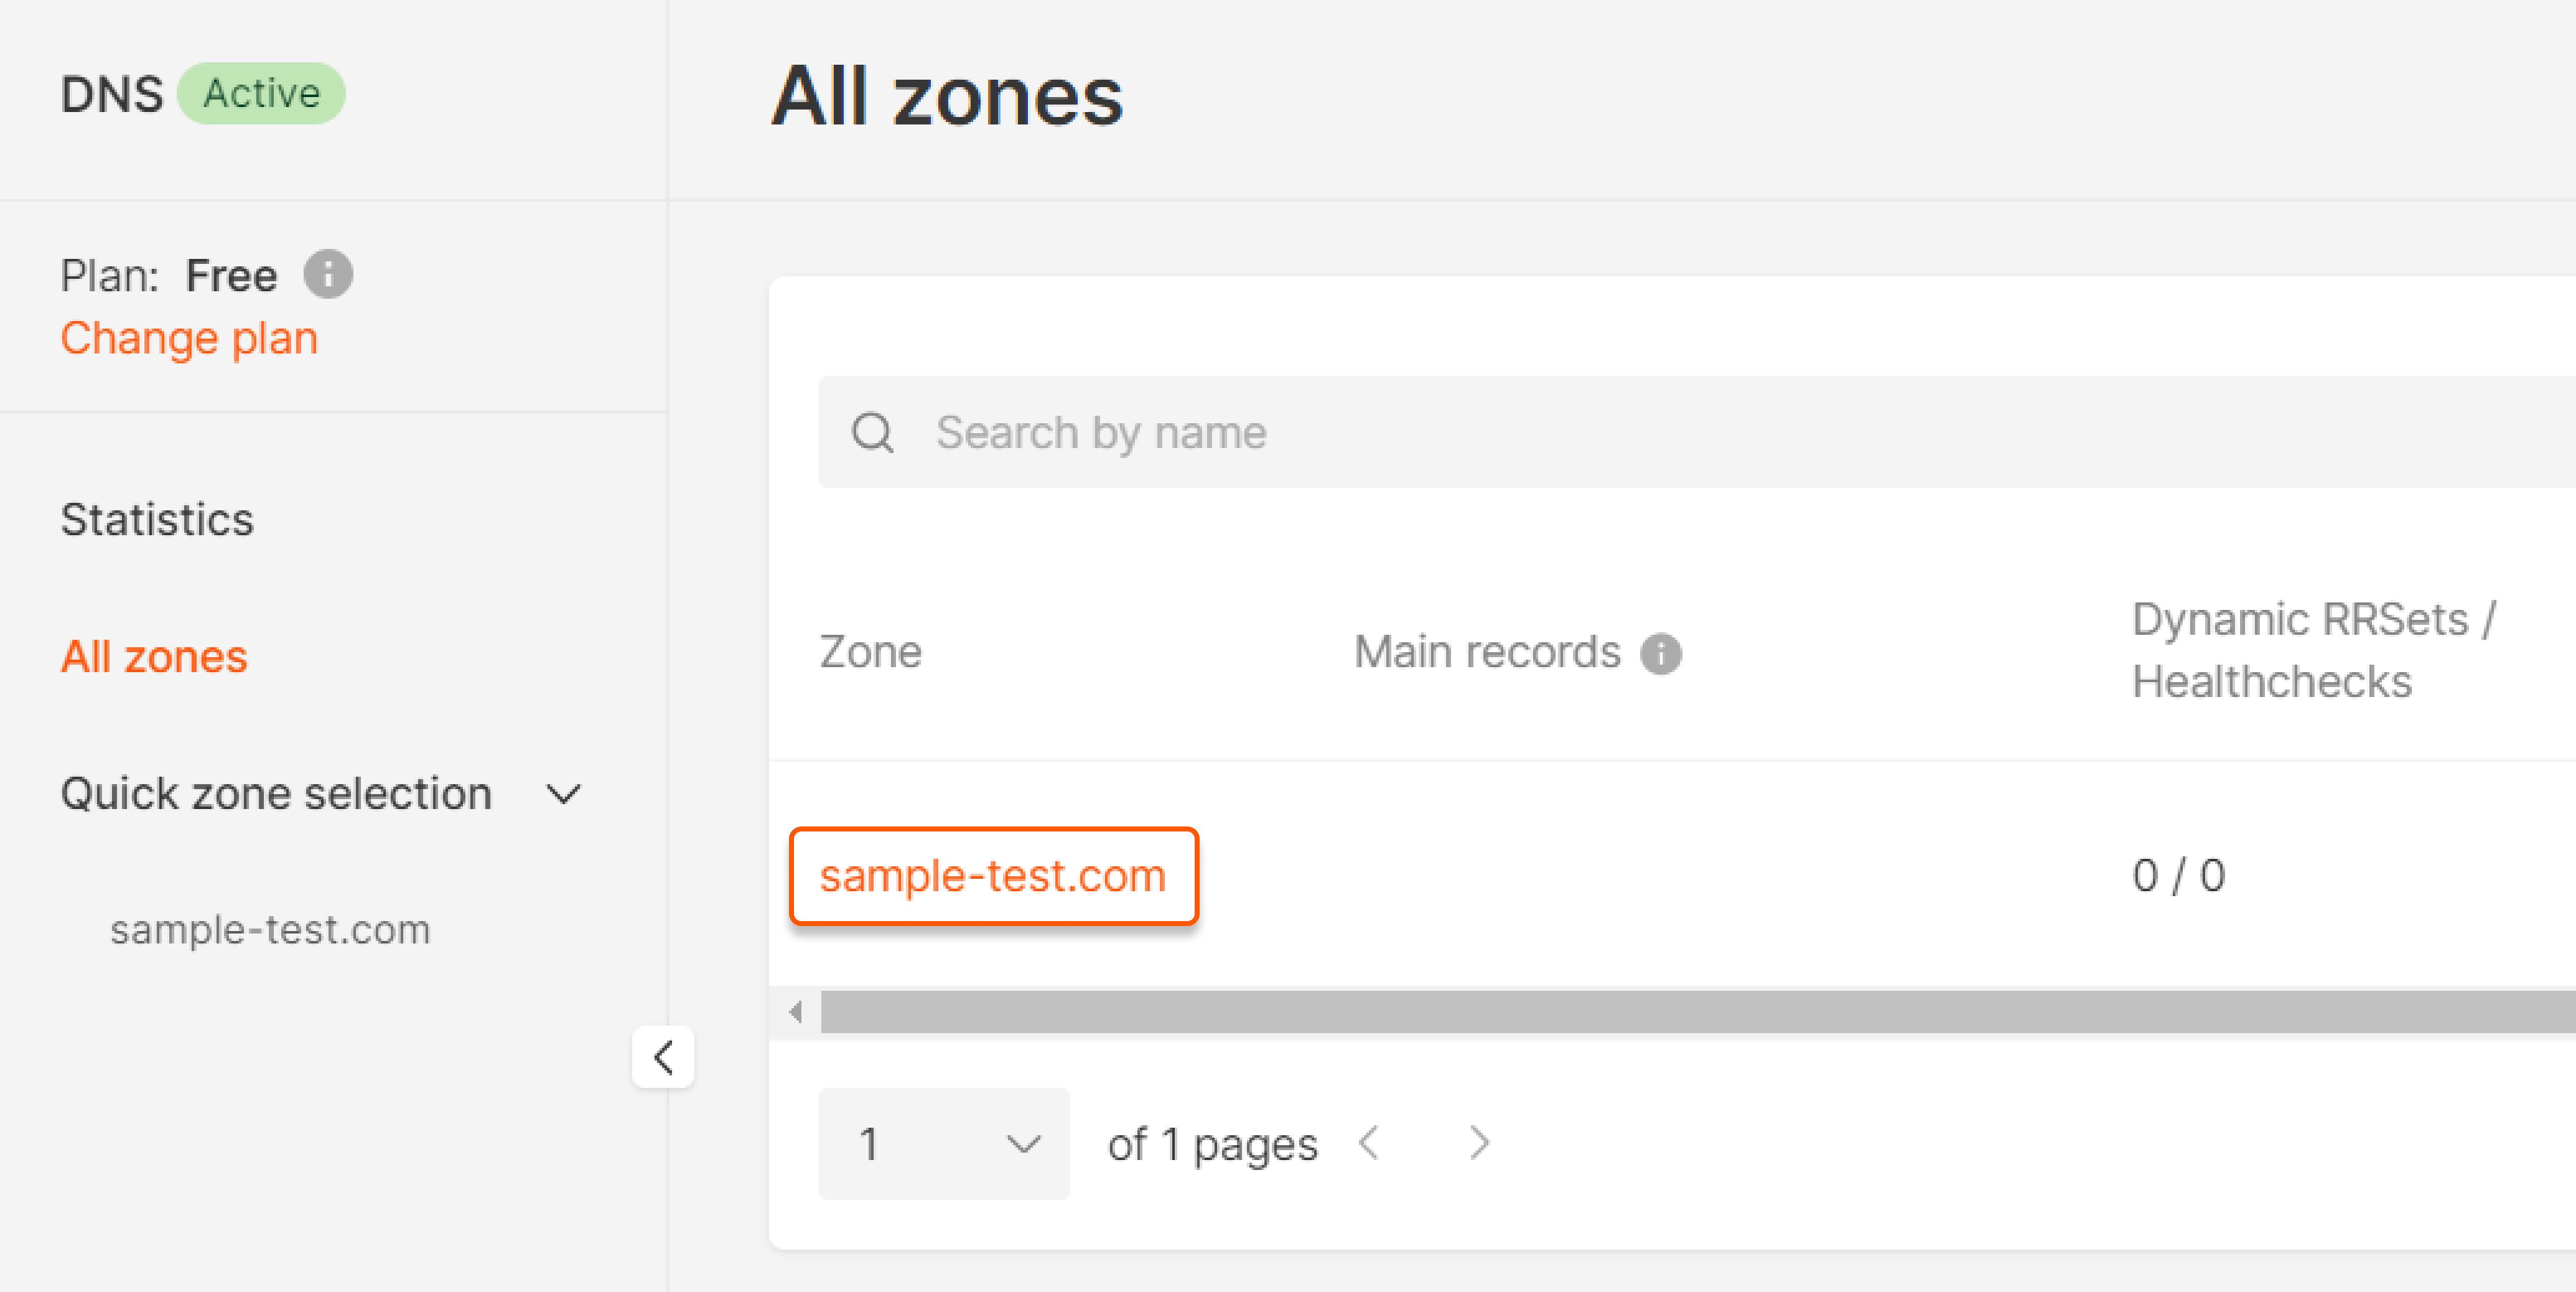Click the info icon next to Free plan

click(x=328, y=274)
